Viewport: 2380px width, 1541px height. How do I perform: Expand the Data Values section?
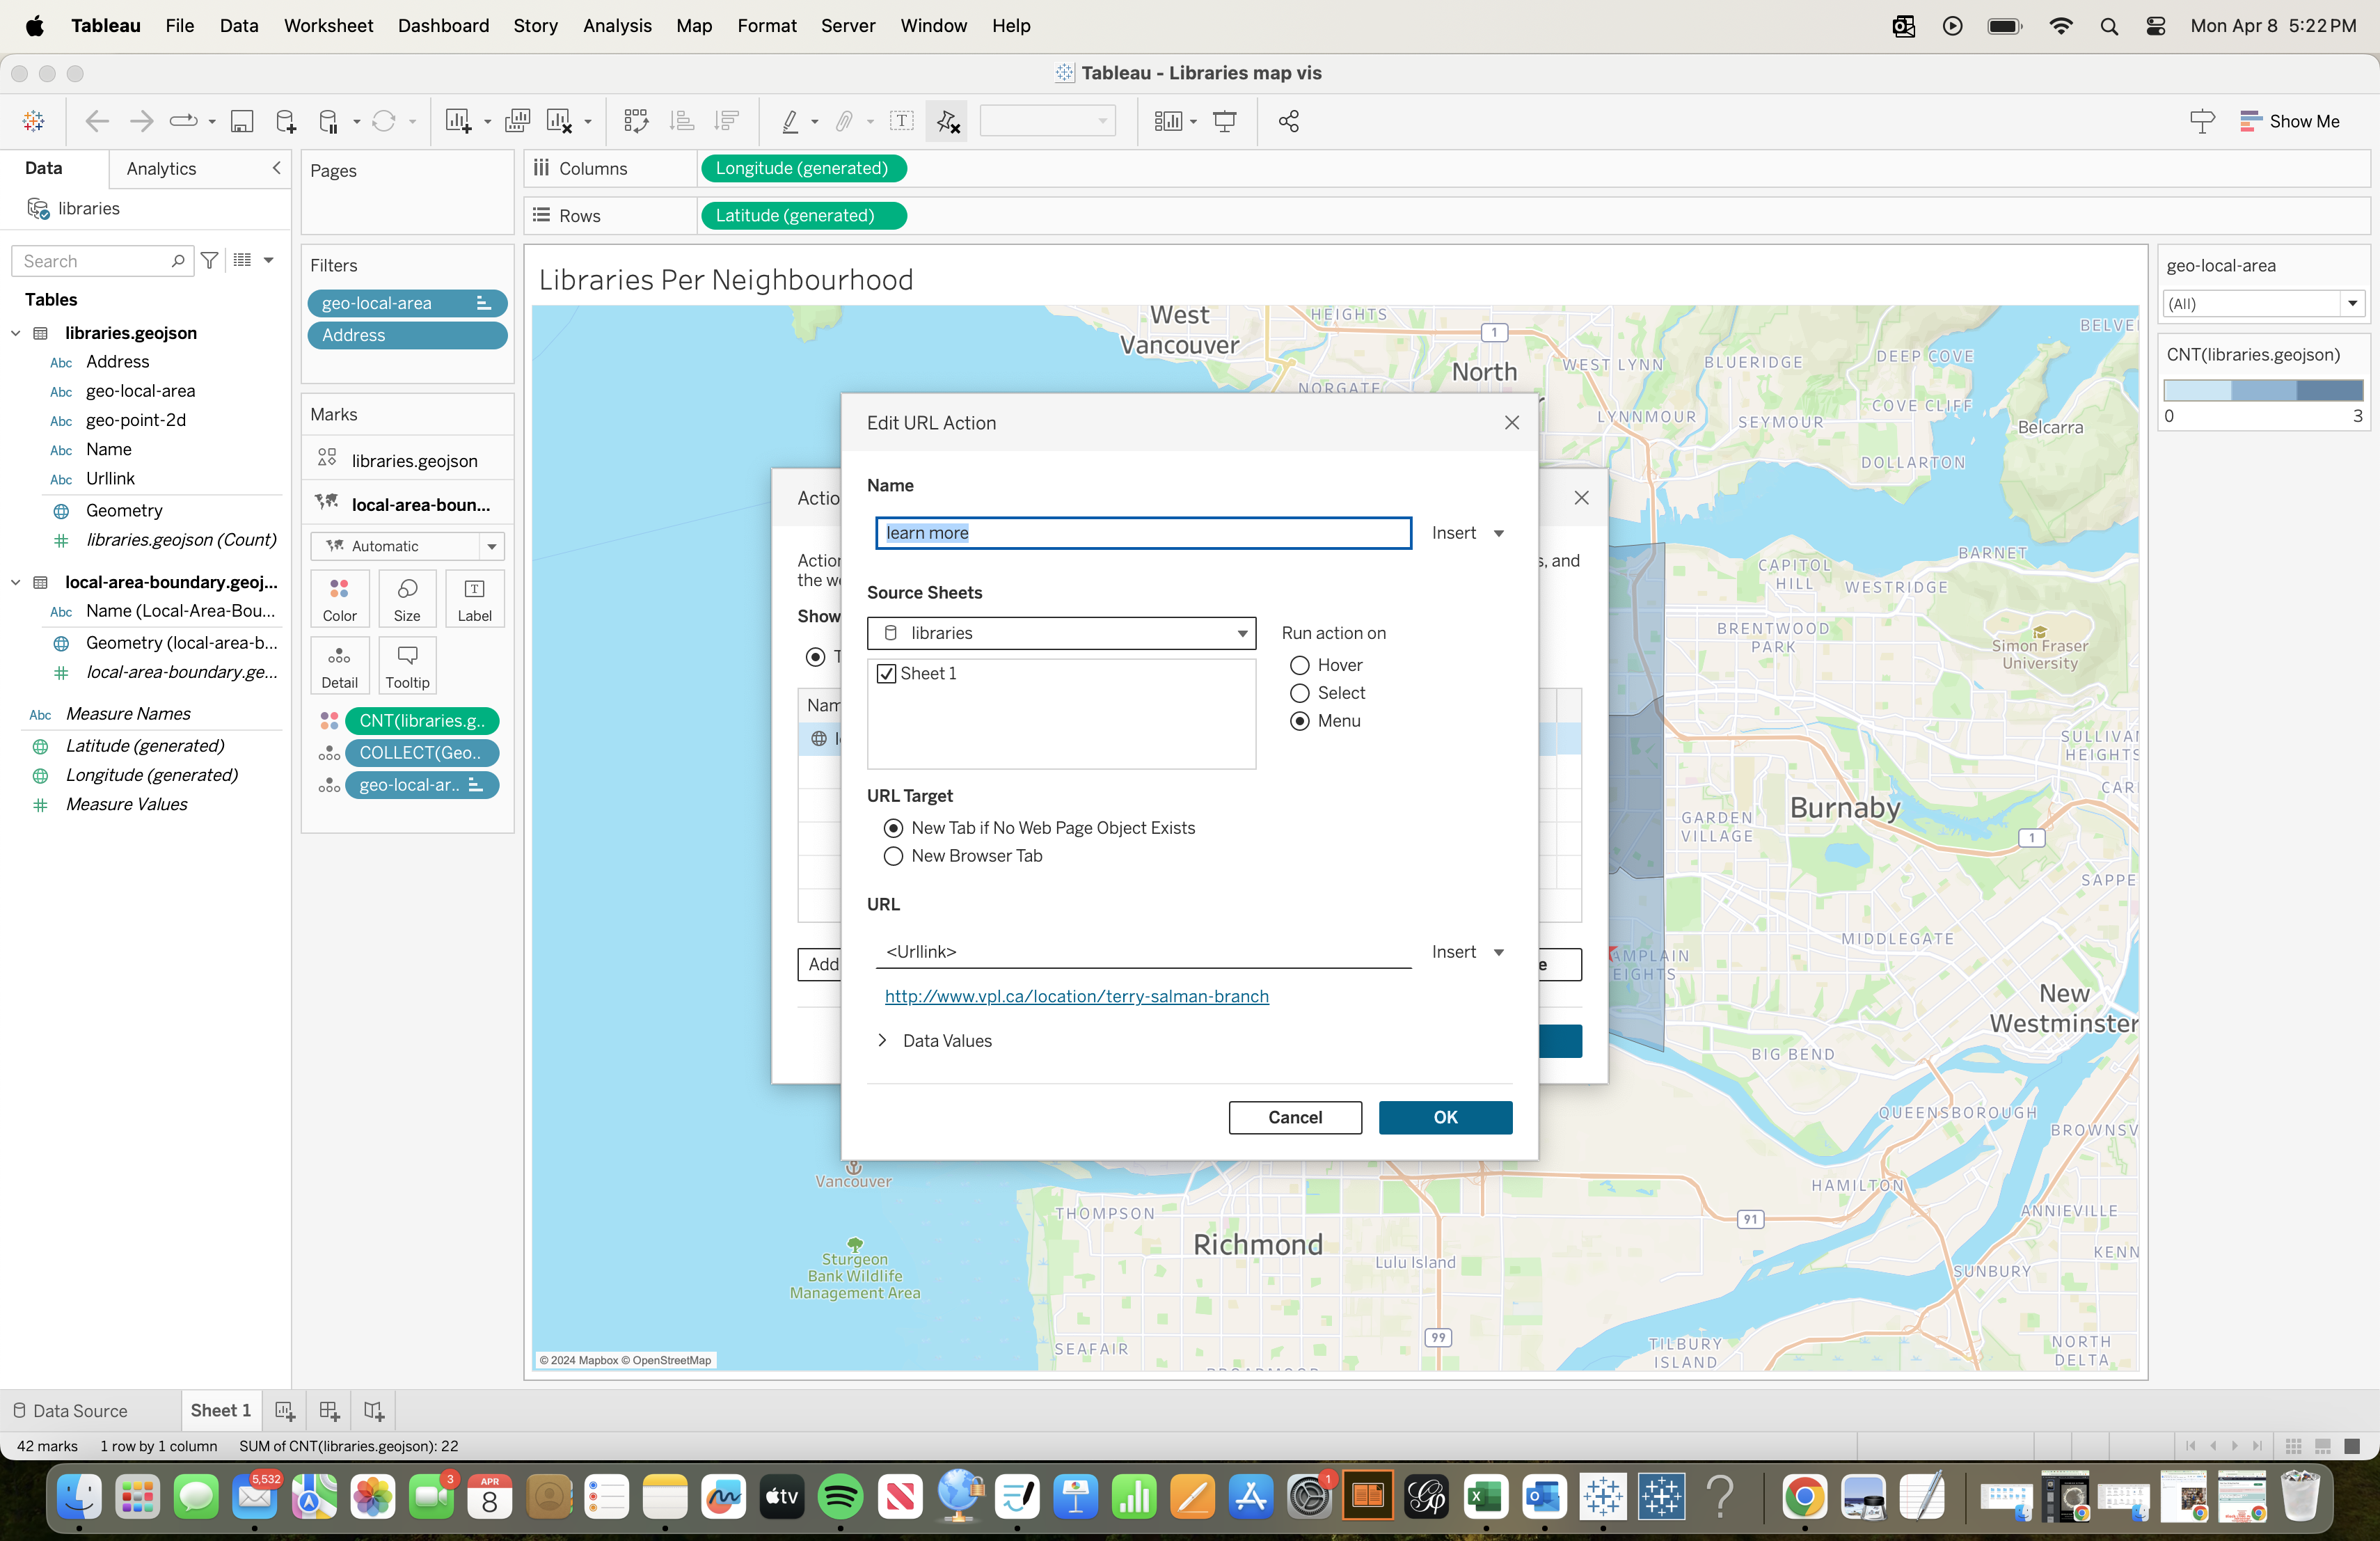[883, 1041]
